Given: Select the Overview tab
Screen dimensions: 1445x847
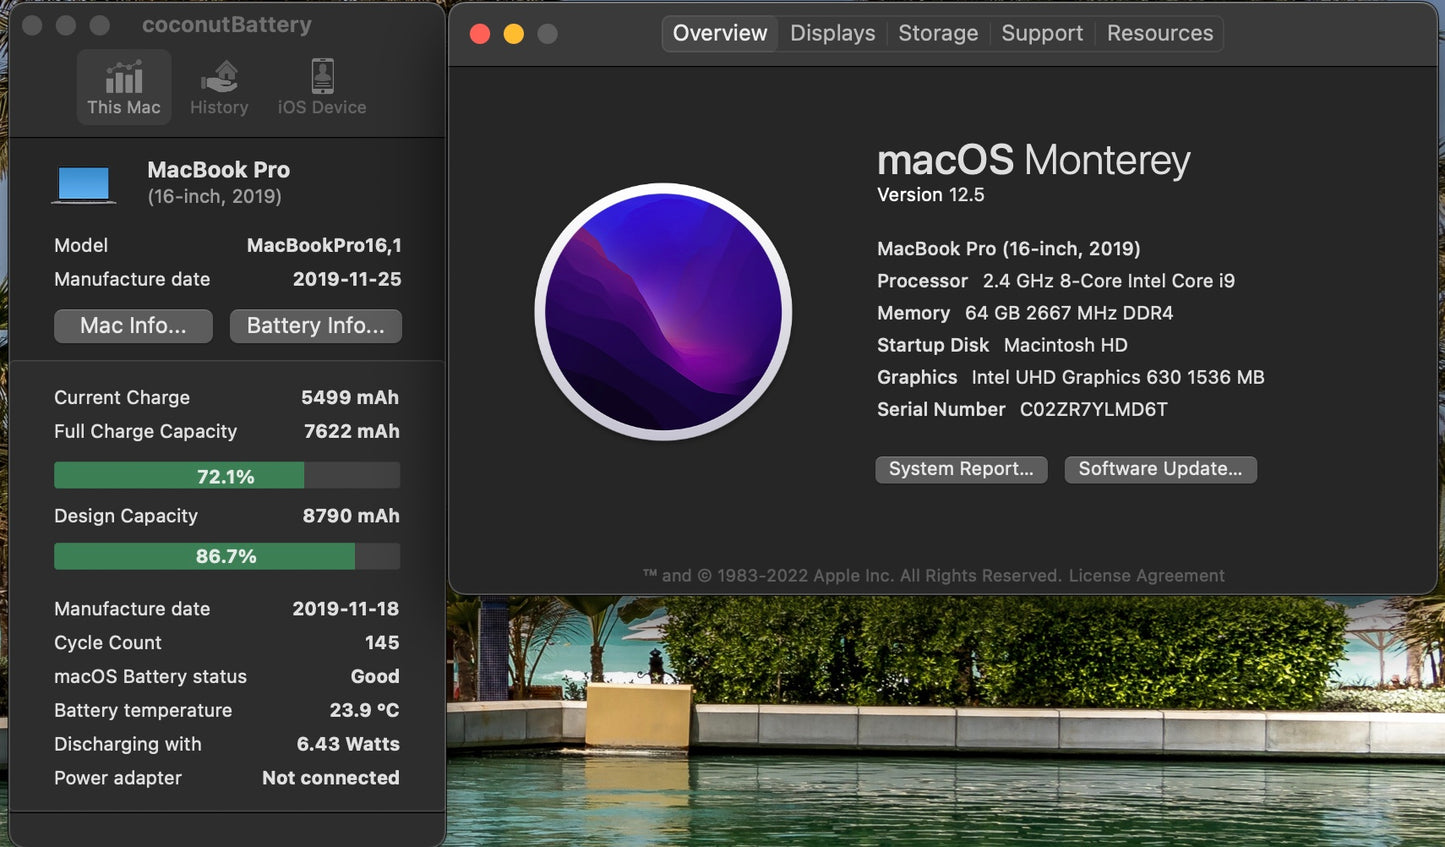Looking at the screenshot, I should click(719, 33).
